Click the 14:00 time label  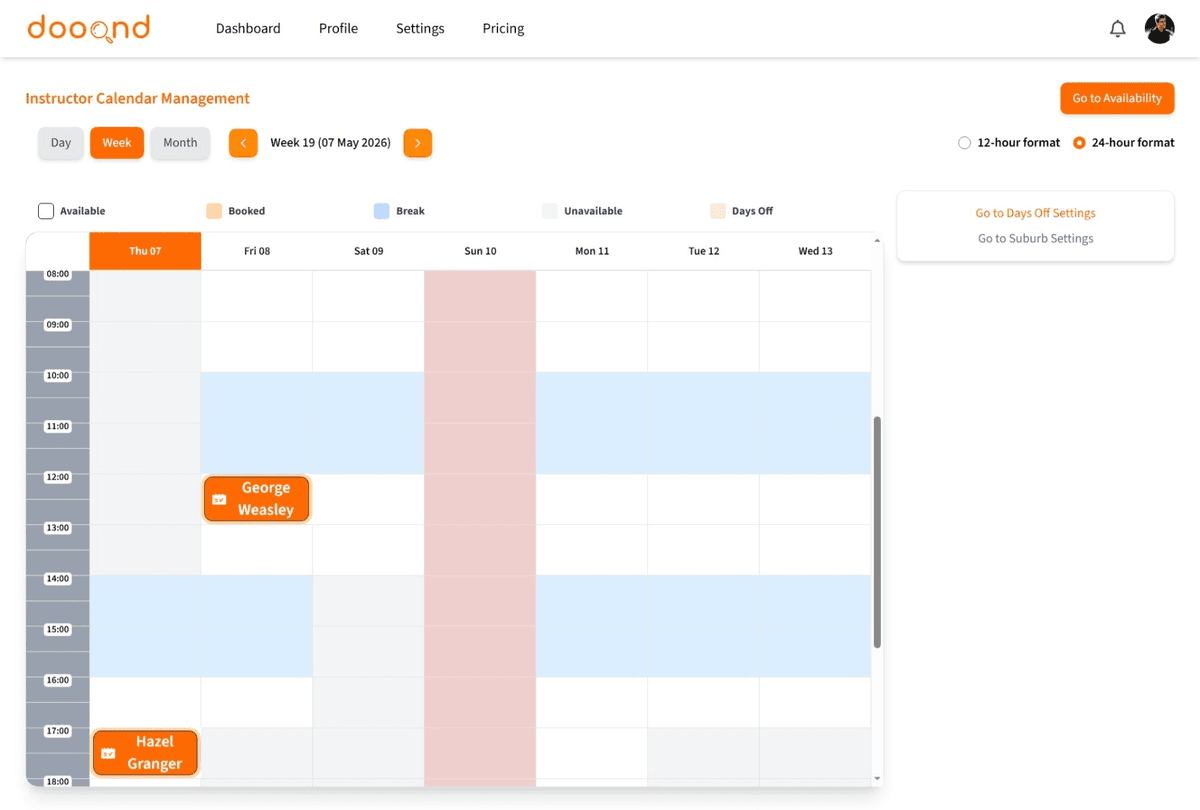pos(58,579)
